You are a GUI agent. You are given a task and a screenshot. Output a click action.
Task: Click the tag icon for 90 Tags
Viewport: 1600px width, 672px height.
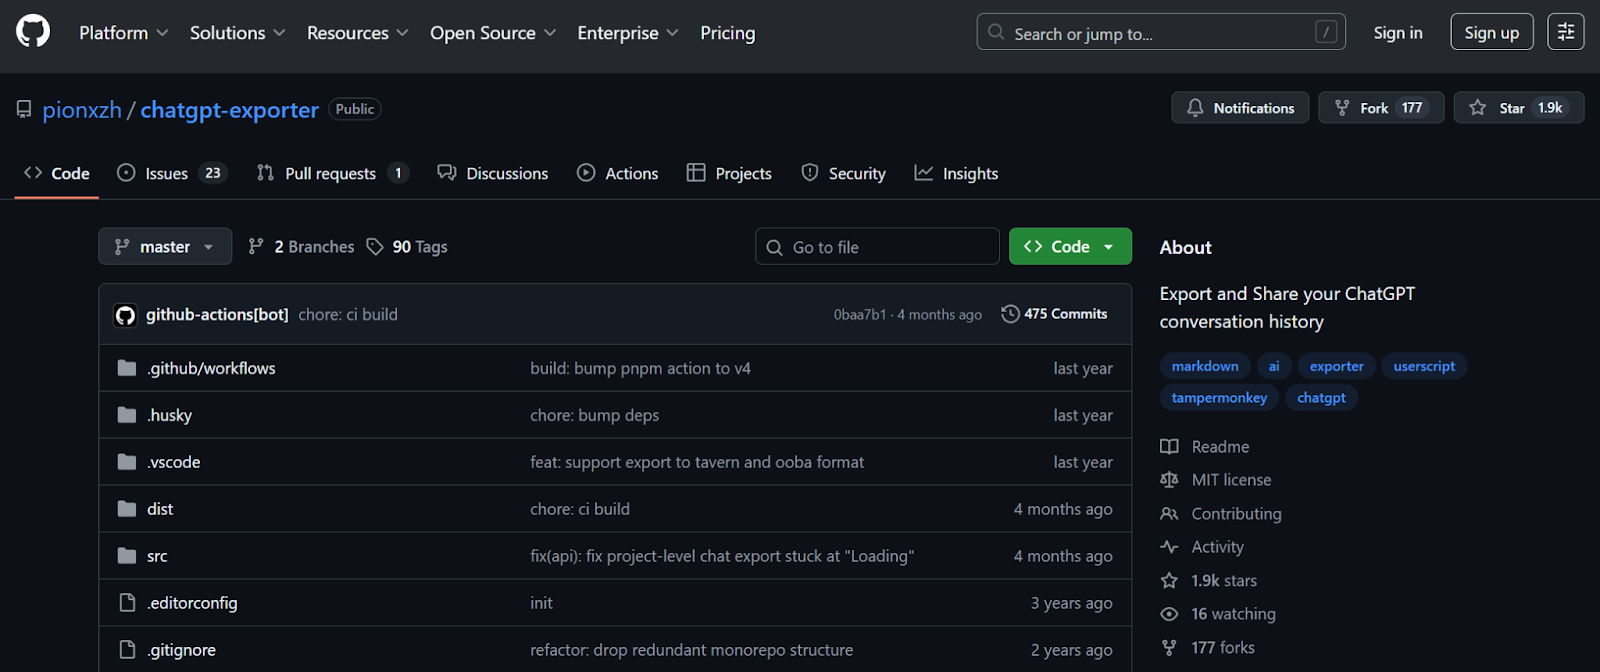click(375, 247)
